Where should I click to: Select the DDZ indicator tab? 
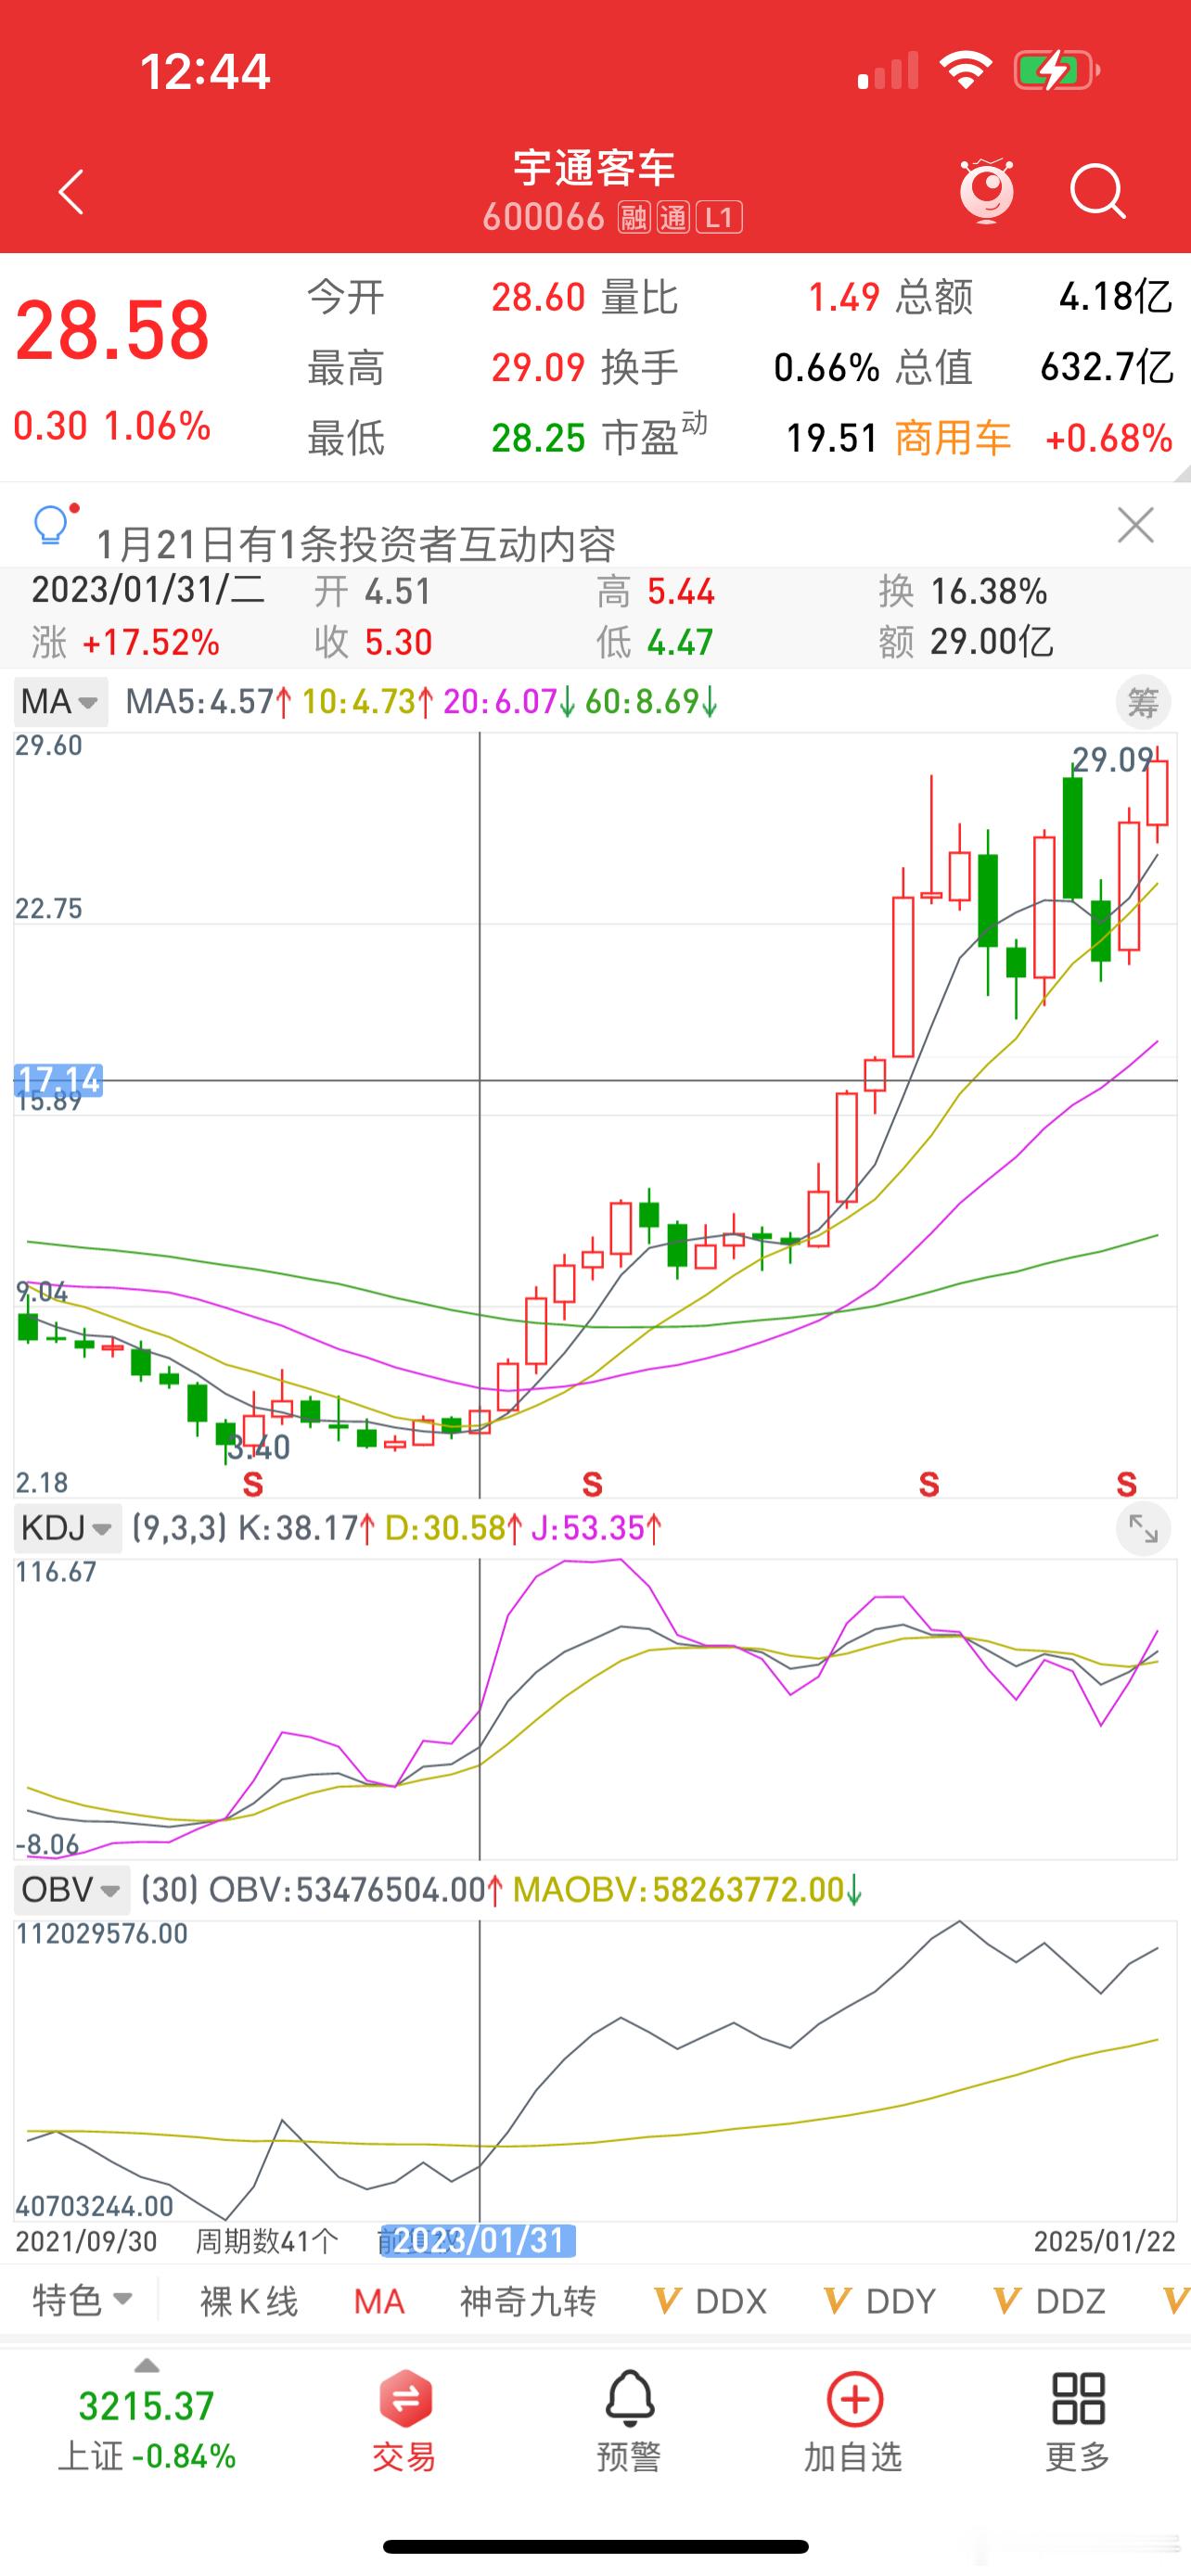(1050, 2301)
